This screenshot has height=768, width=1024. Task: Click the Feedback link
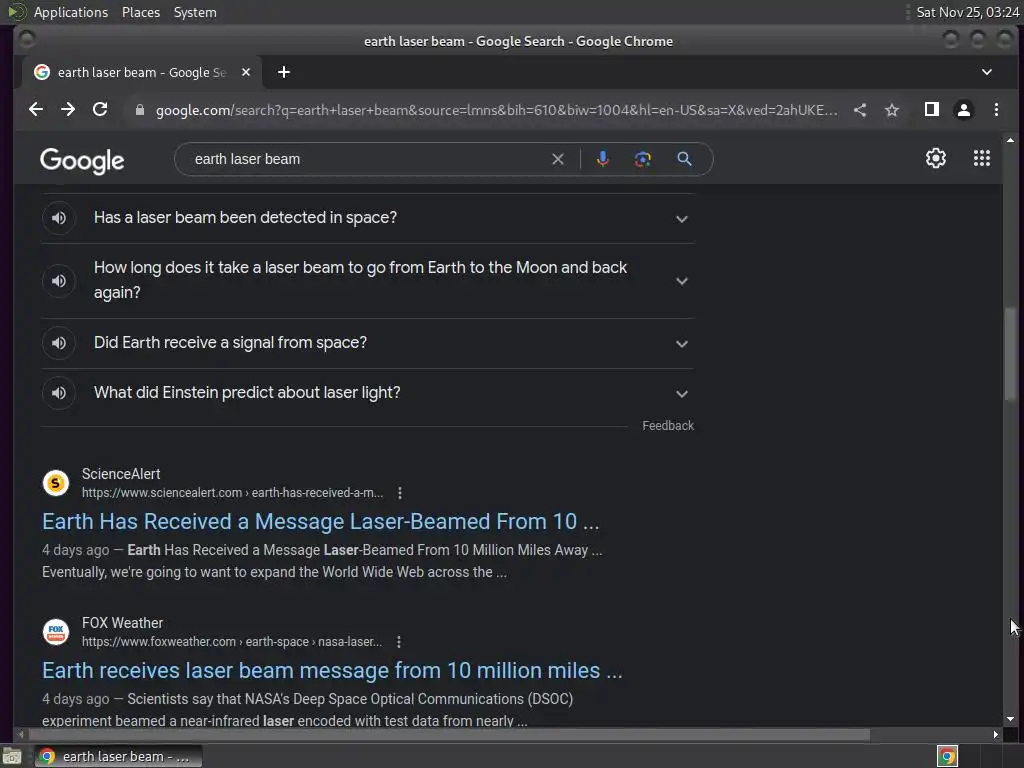(668, 426)
